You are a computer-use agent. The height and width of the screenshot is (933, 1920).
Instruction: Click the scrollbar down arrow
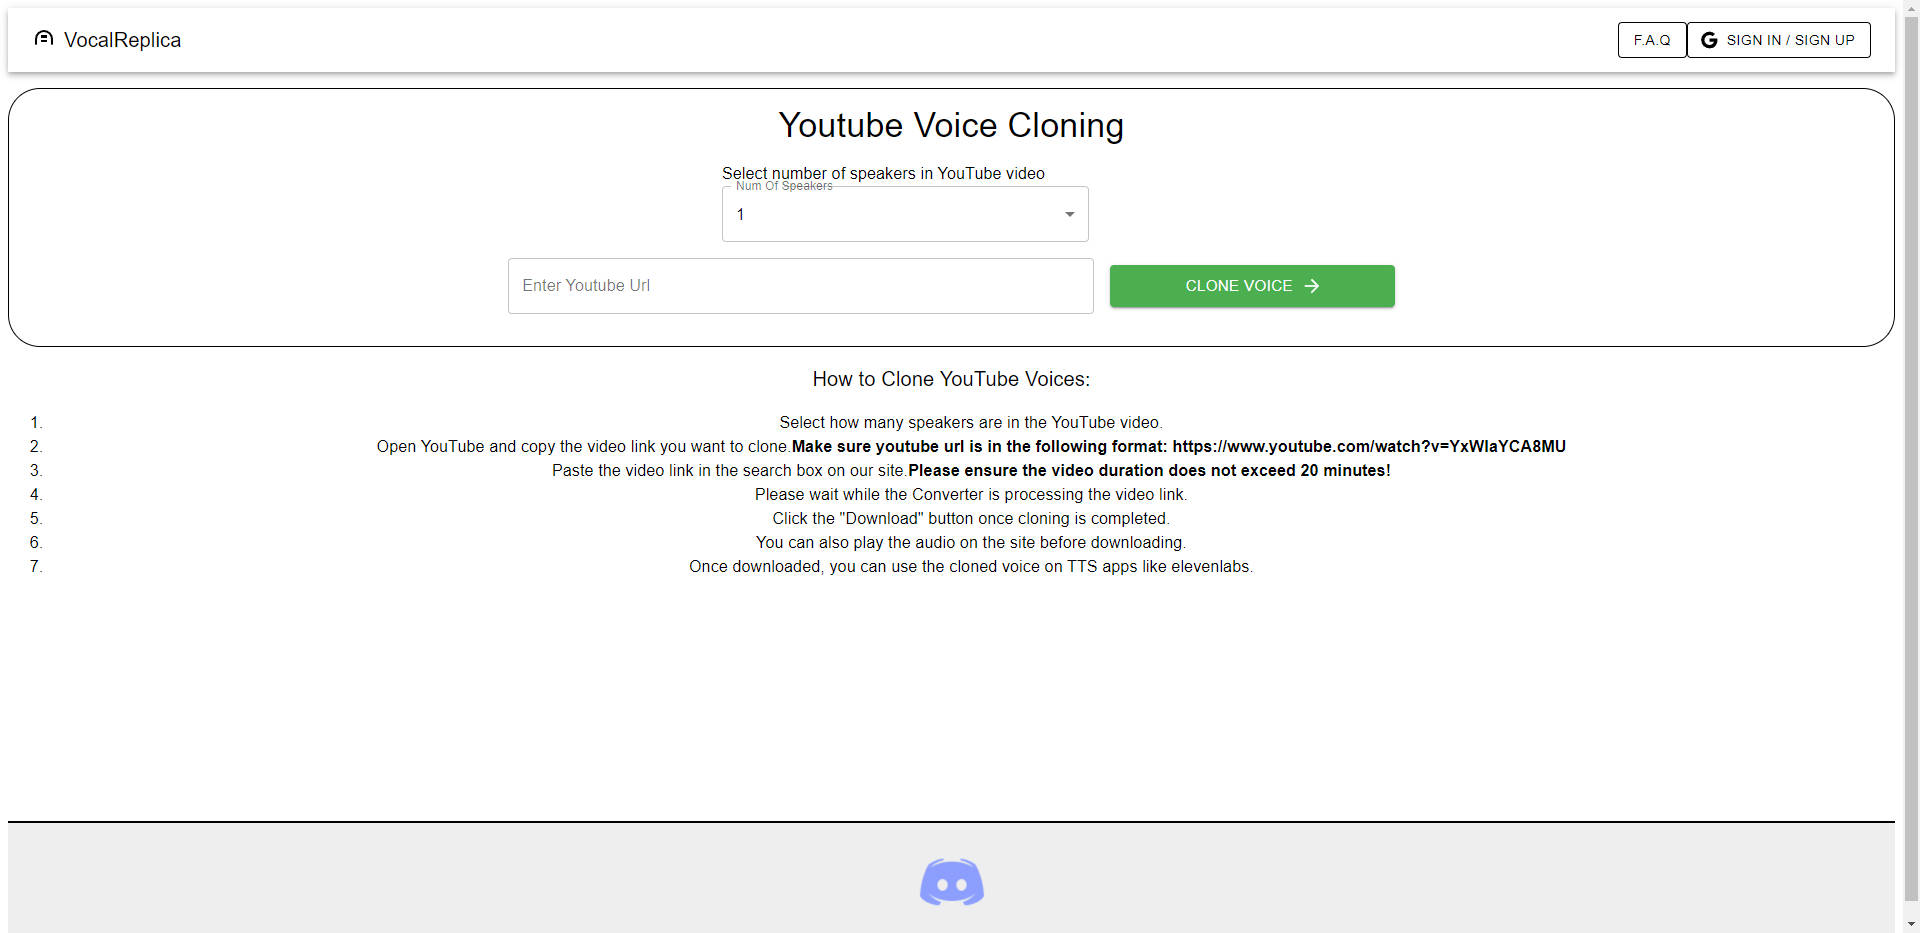click(1911, 925)
